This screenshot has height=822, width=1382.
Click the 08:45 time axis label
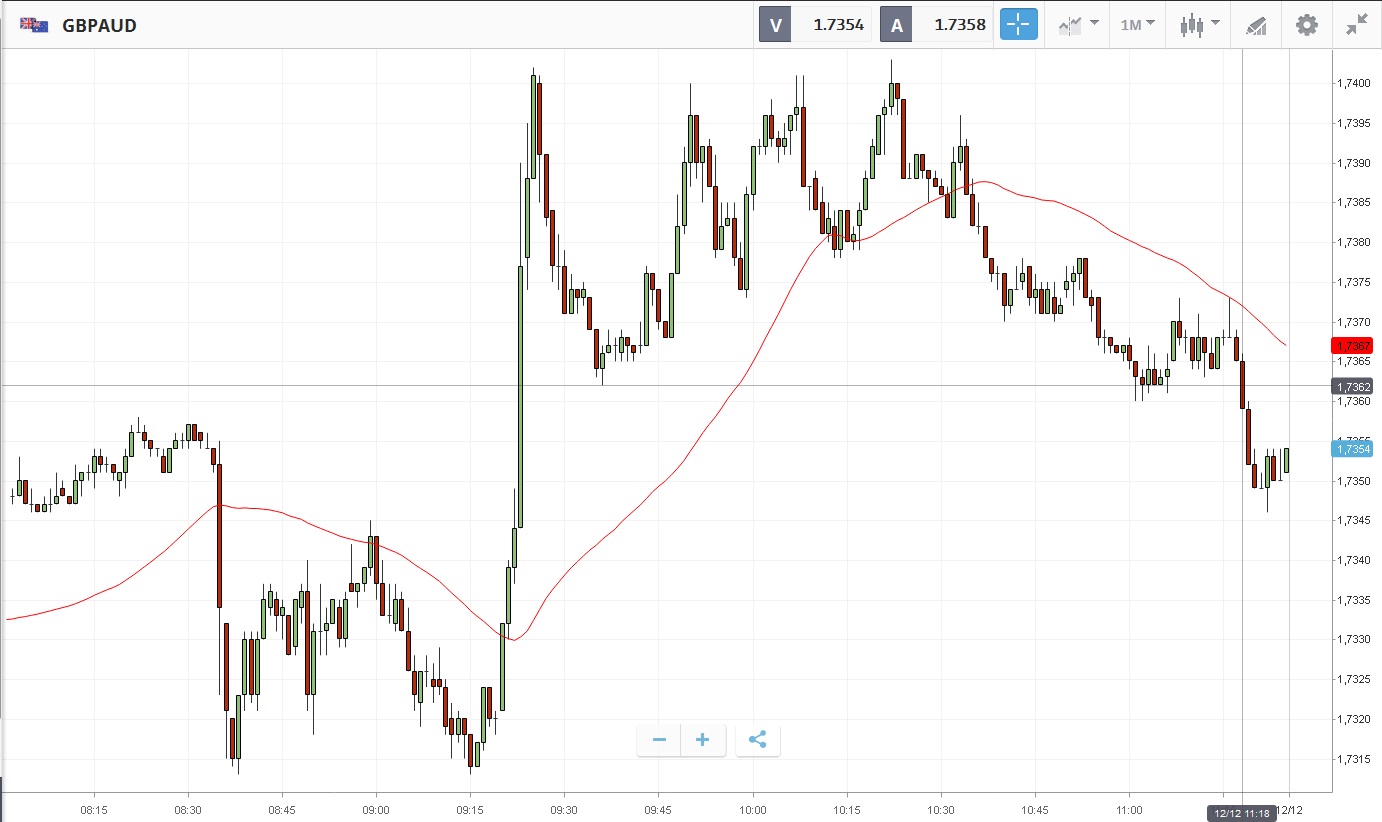(x=282, y=810)
